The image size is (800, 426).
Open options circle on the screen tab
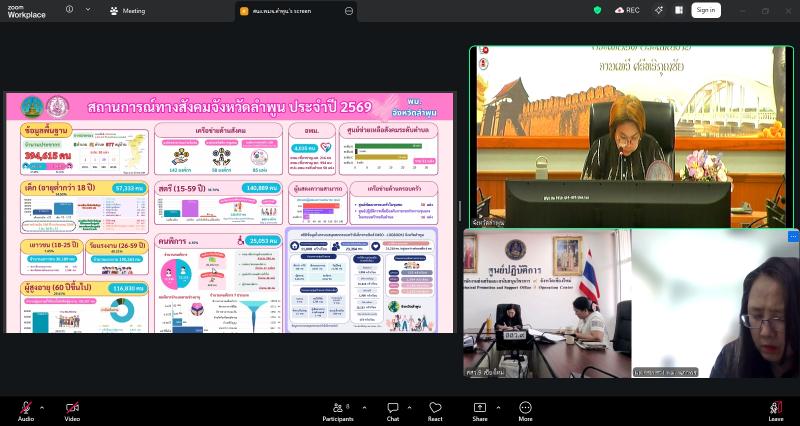coord(349,11)
